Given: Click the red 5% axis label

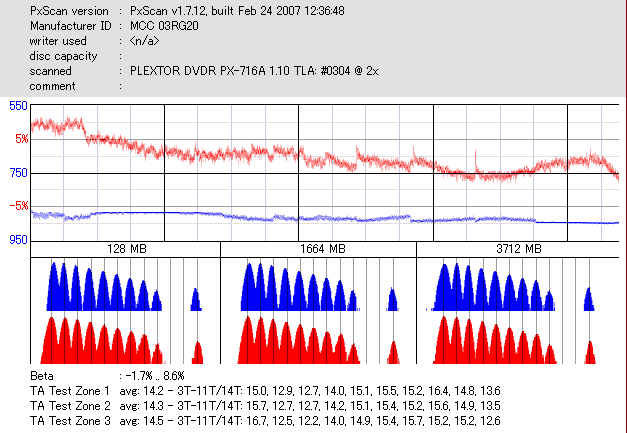Looking at the screenshot, I should coord(22,139).
